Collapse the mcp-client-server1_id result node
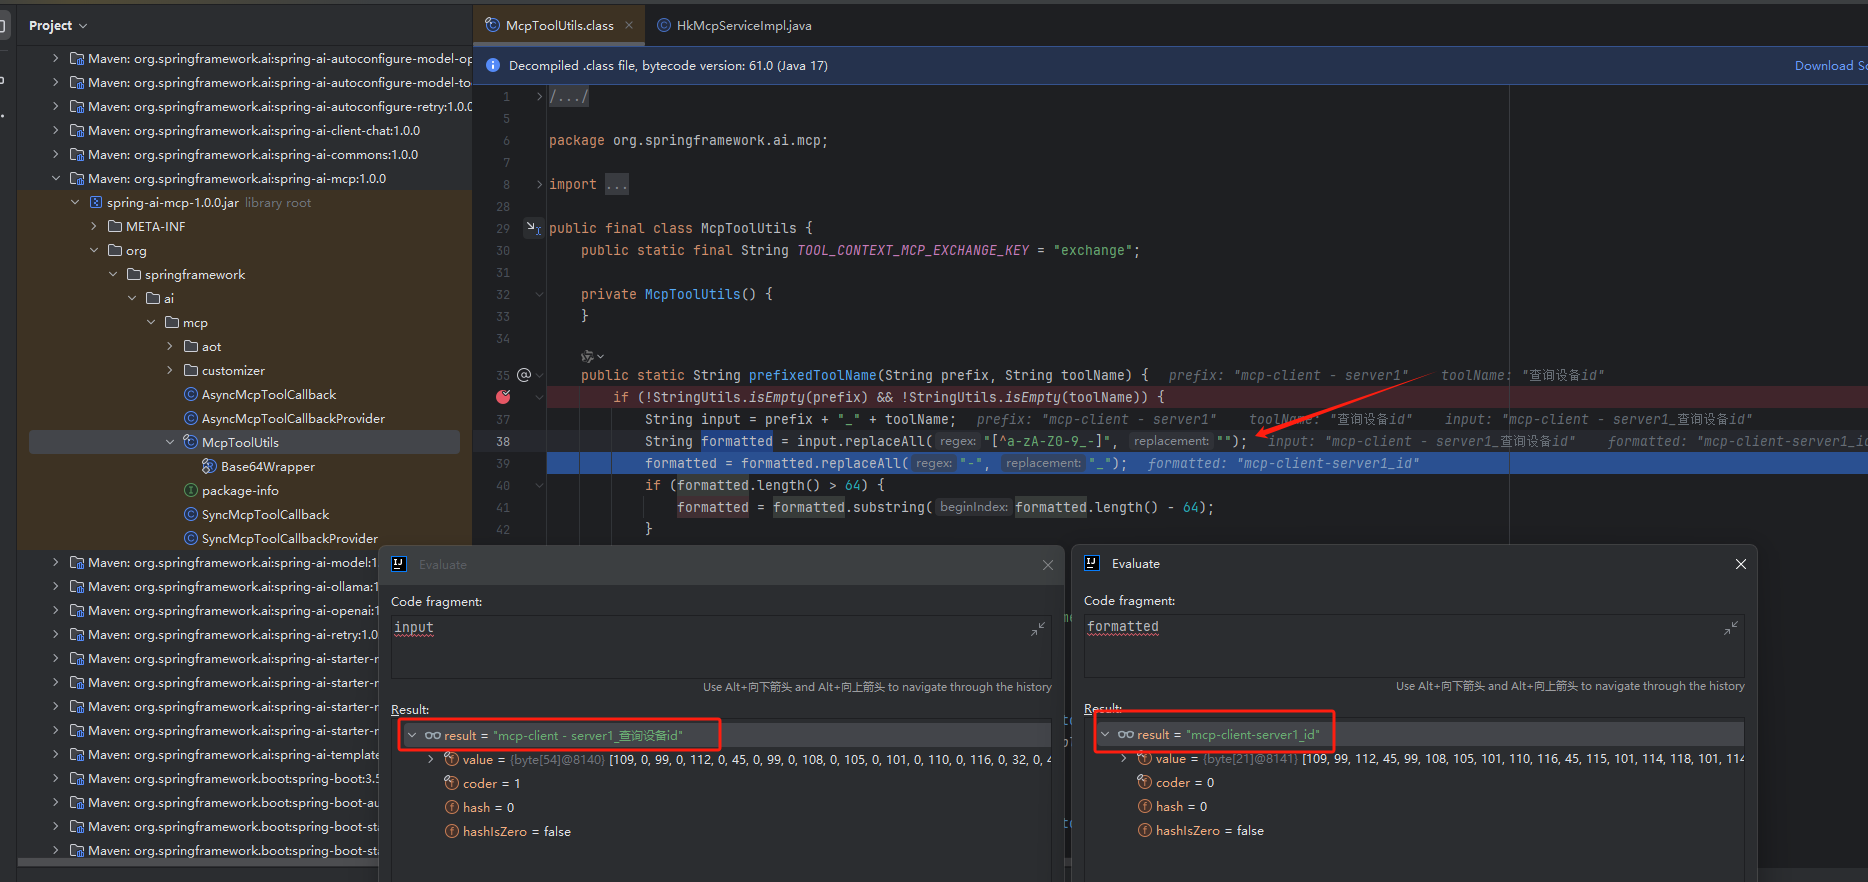1868x882 pixels. pos(1105,734)
